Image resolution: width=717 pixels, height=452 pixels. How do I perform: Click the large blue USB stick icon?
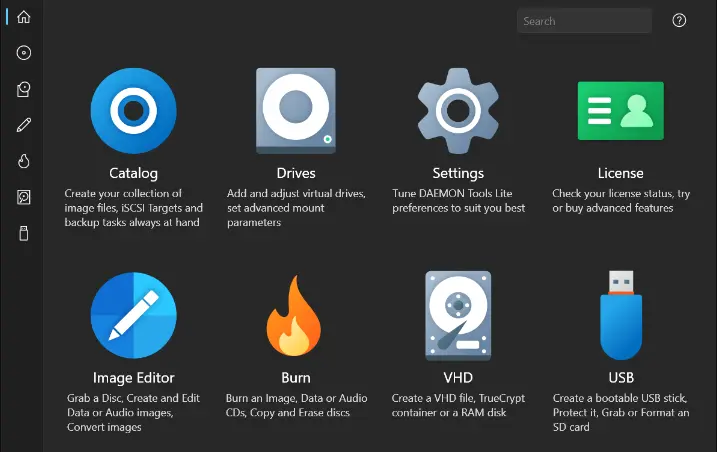[x=621, y=315]
